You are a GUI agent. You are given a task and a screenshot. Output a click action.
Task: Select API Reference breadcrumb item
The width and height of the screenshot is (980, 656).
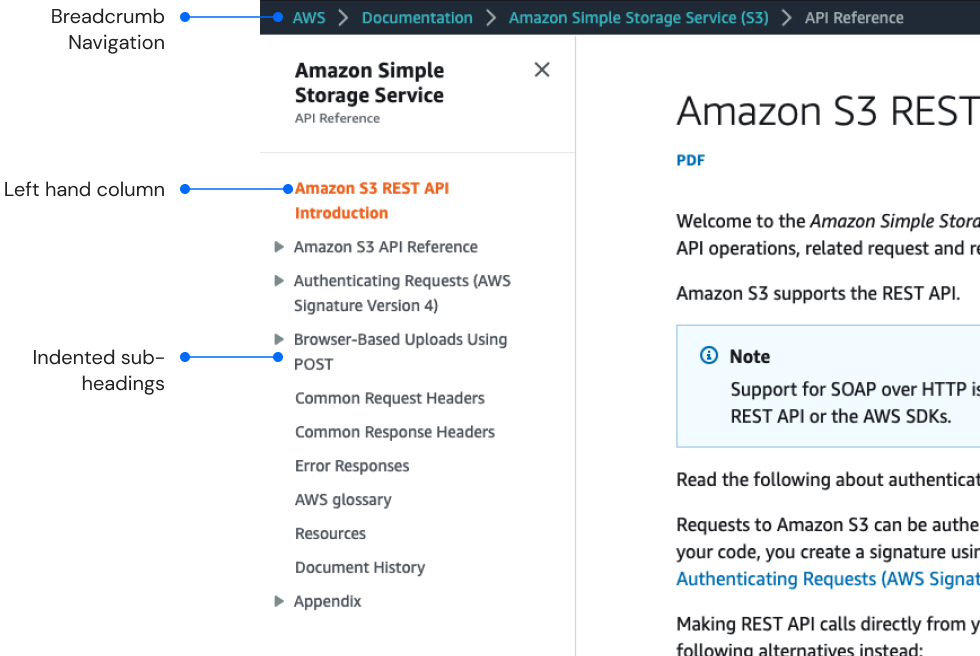point(854,18)
